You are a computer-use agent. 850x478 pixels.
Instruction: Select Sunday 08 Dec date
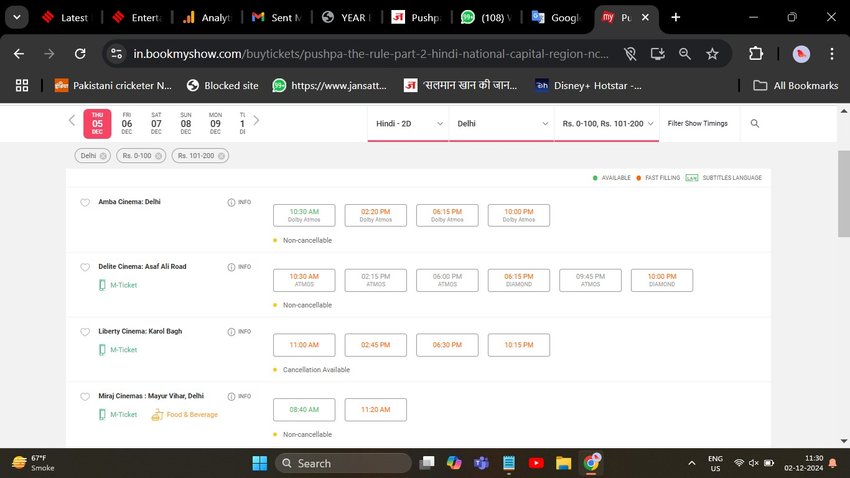[x=186, y=124]
